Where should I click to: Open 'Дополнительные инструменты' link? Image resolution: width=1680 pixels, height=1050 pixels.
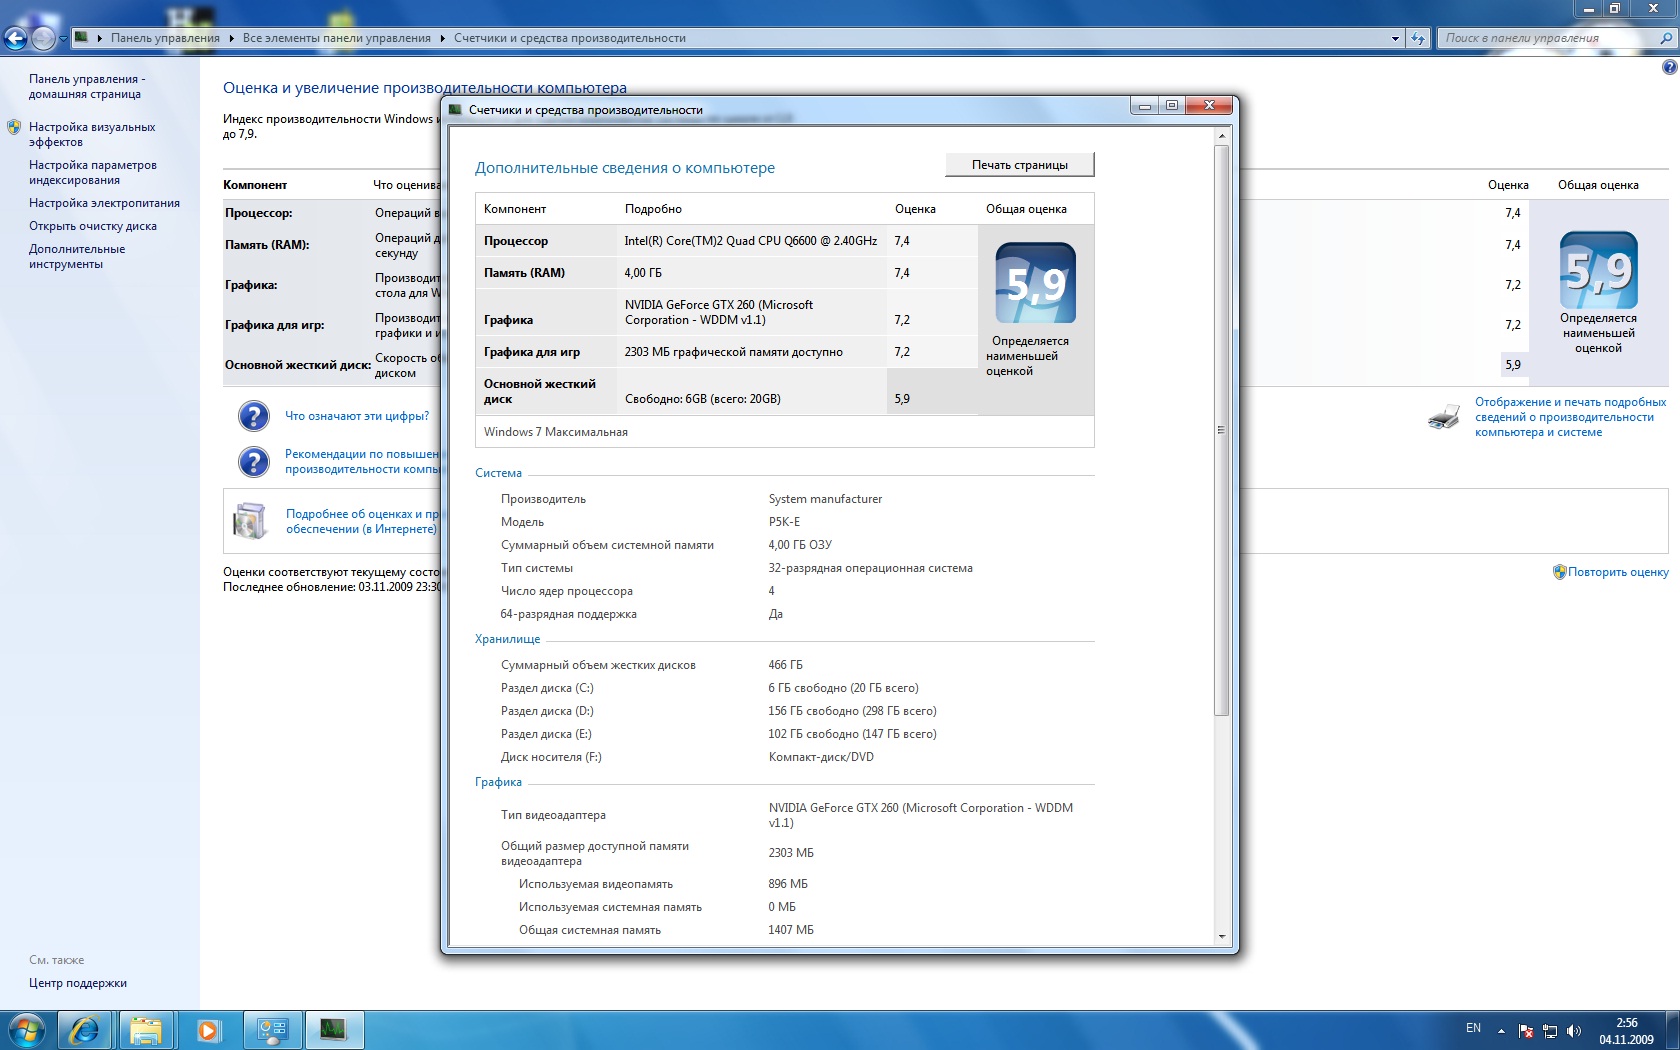[77, 256]
